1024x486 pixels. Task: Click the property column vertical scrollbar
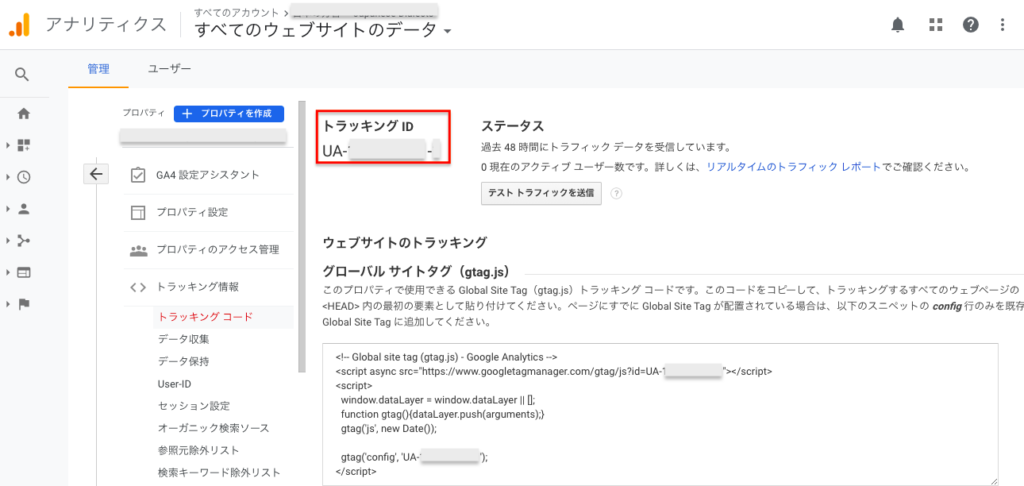click(x=302, y=235)
